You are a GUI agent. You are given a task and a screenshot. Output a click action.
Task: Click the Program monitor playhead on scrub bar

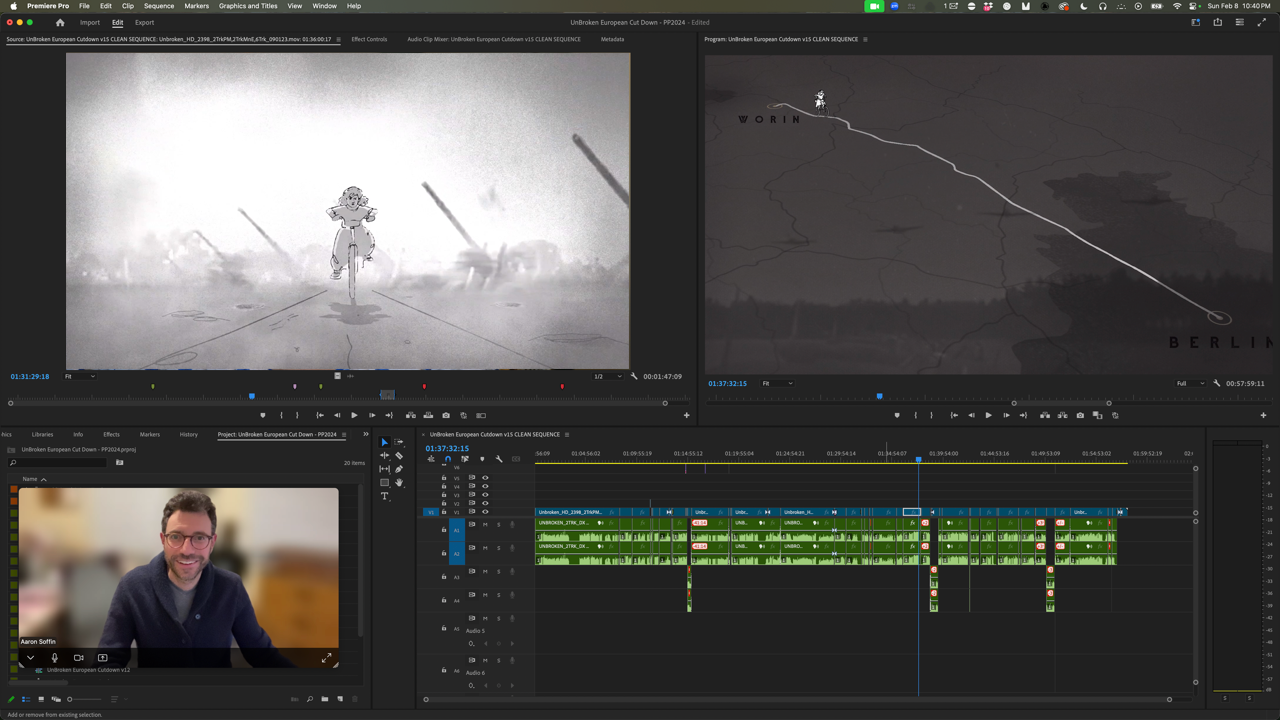coord(880,396)
